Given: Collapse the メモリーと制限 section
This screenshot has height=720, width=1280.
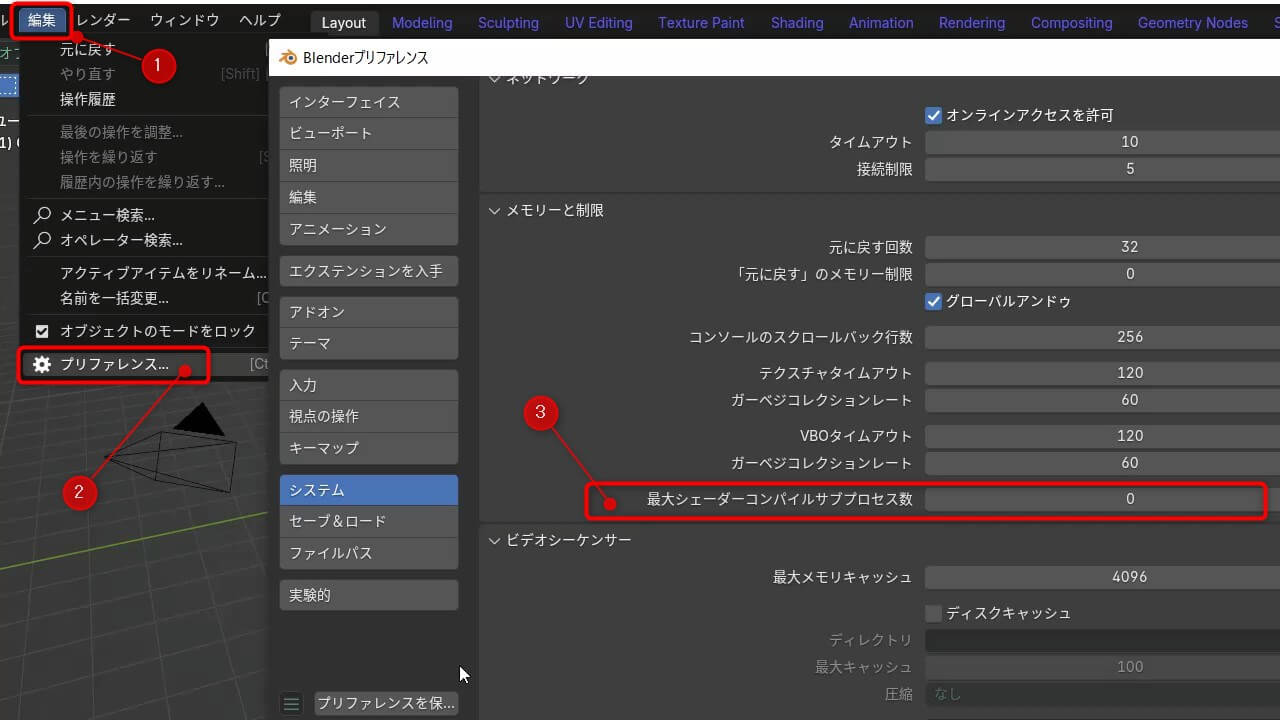Looking at the screenshot, I should pos(494,210).
